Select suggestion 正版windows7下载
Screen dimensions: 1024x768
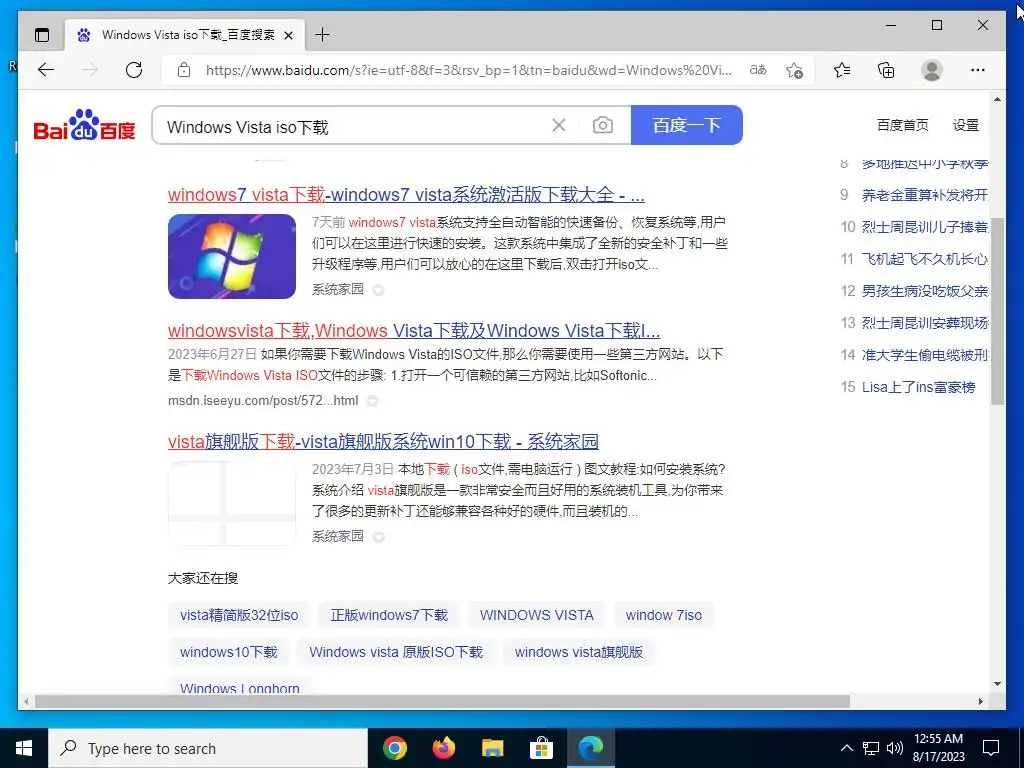pos(389,615)
